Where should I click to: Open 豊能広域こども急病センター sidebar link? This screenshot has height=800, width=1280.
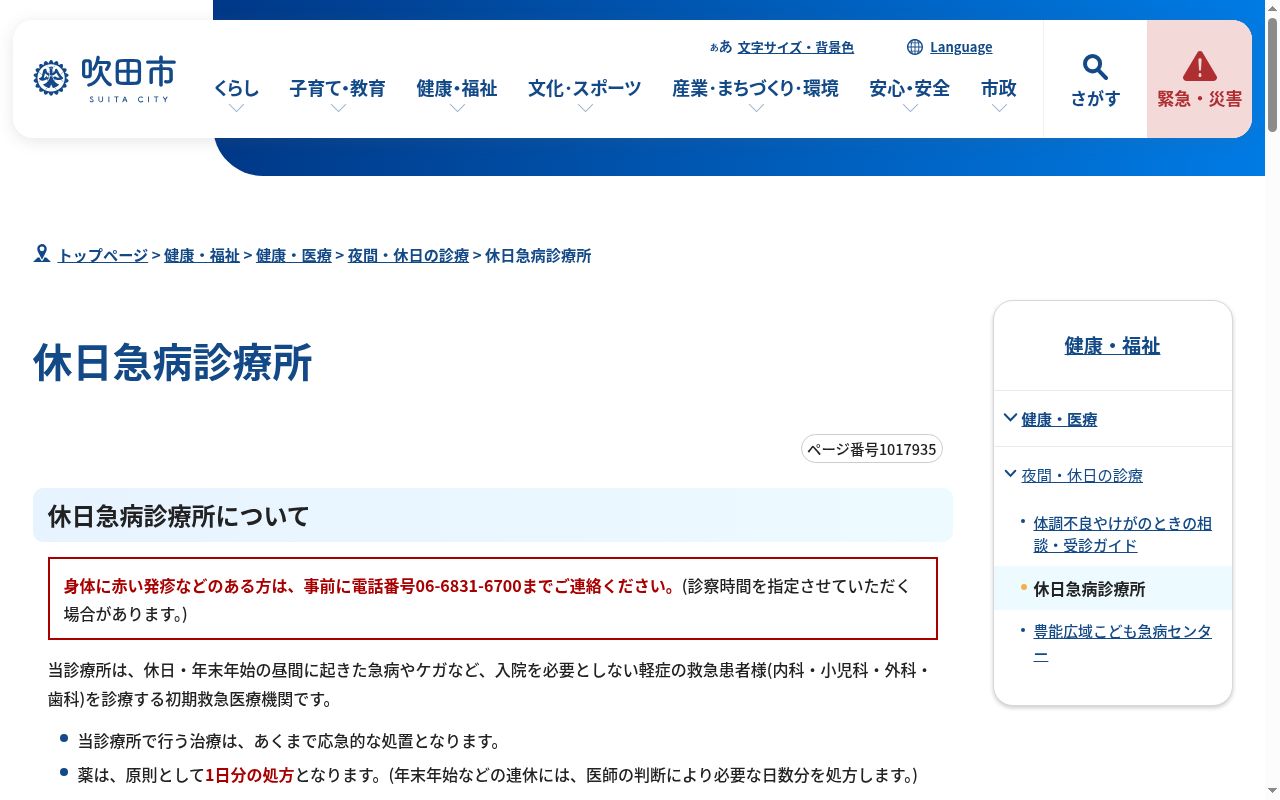point(1123,643)
